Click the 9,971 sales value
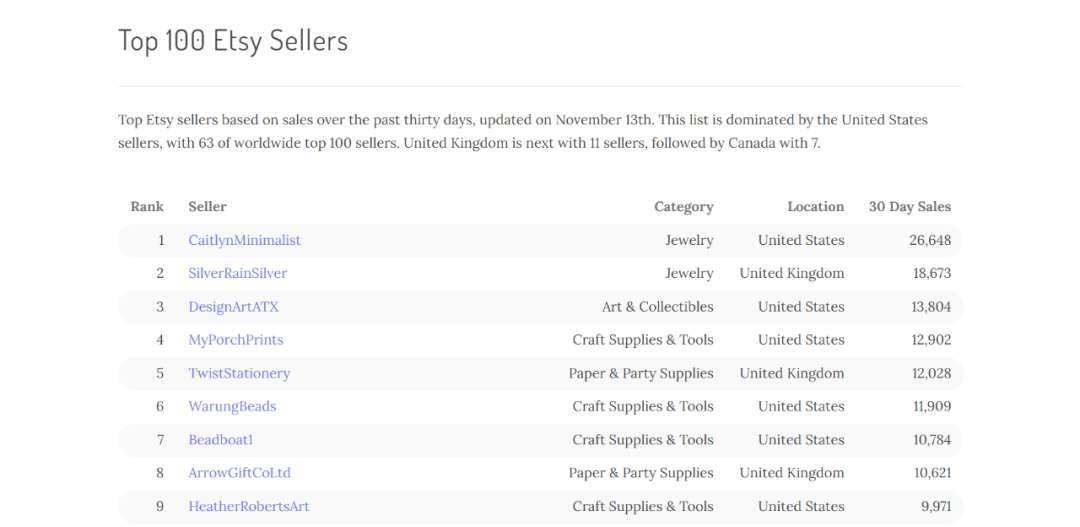This screenshot has width=1080, height=527. 936,506
